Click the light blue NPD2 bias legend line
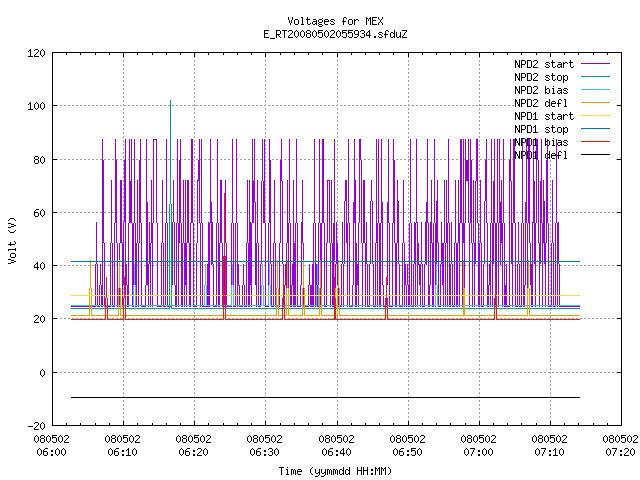The image size is (640, 480). point(595,90)
